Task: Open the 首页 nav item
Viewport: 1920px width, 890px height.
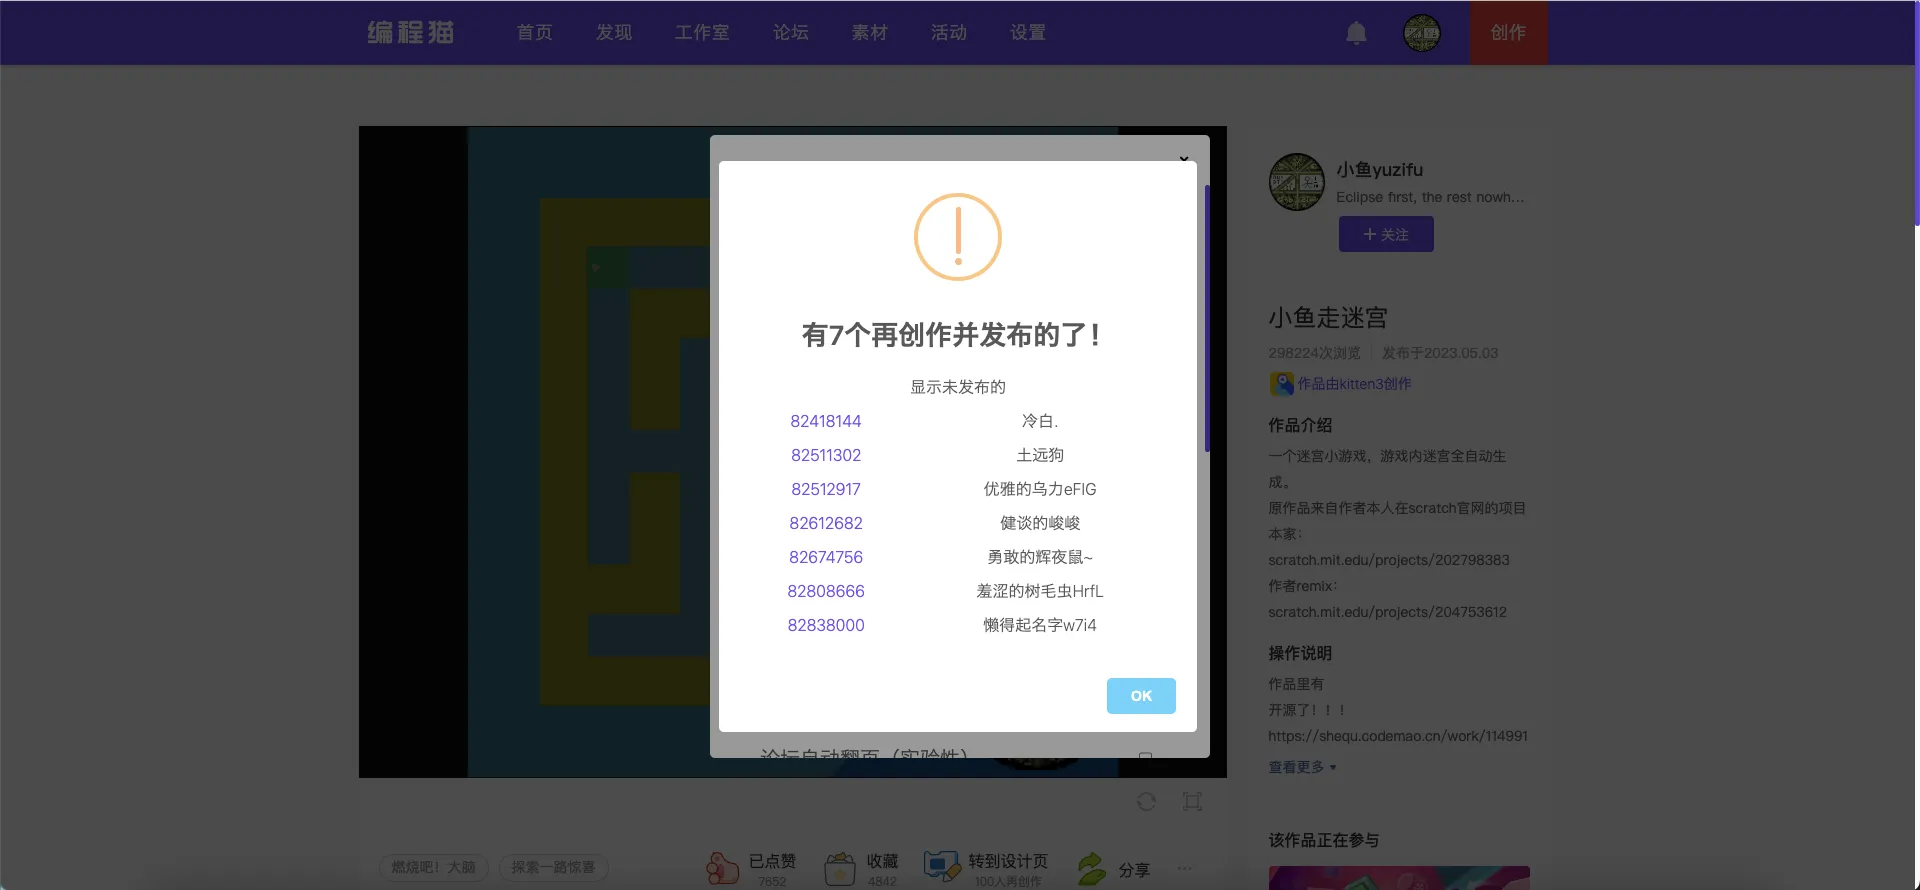Action: click(x=535, y=33)
